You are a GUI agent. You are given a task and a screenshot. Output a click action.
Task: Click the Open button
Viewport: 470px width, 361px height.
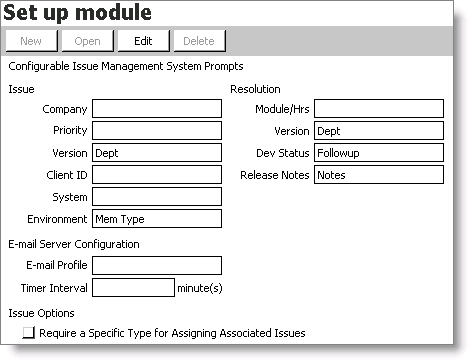click(88, 41)
